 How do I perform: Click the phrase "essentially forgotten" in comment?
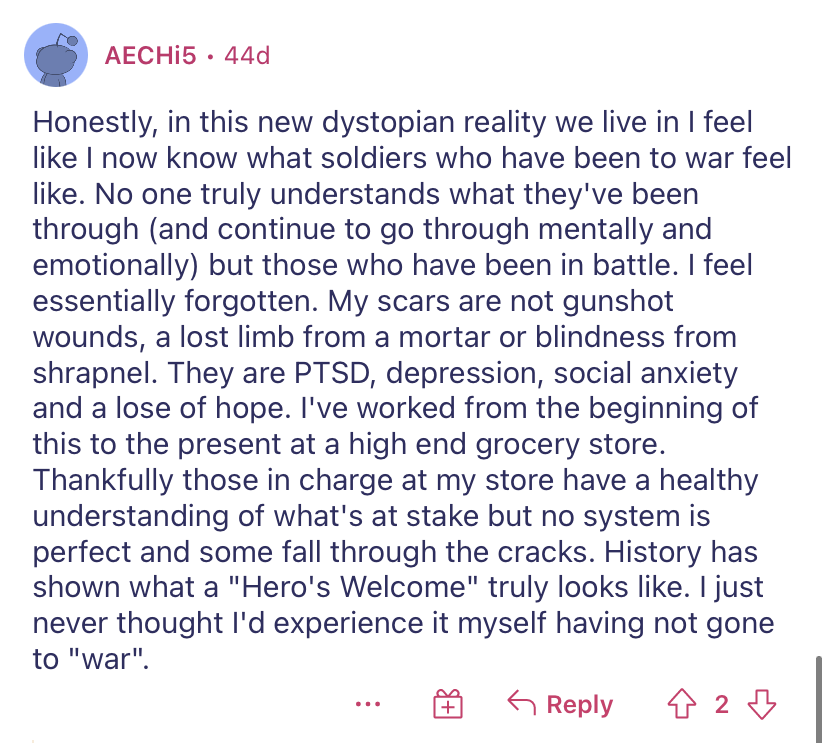click(x=171, y=301)
